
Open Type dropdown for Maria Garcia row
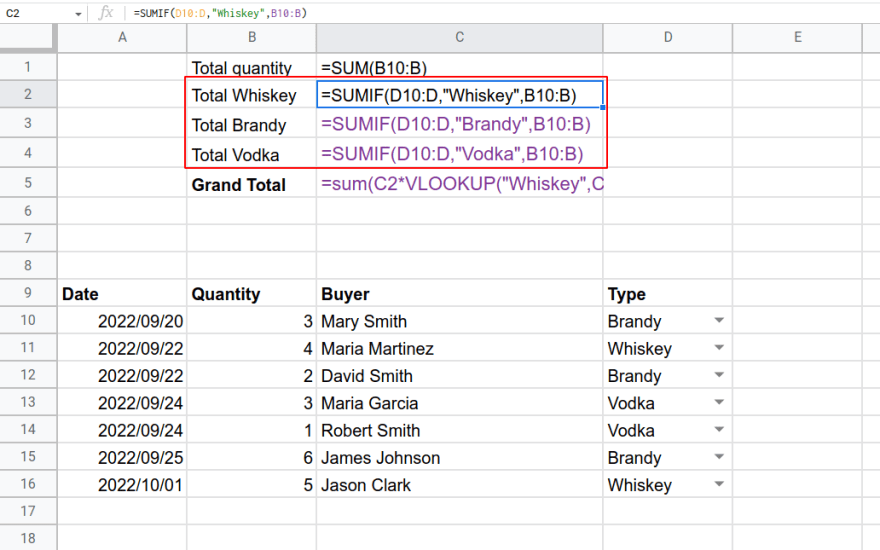click(719, 402)
